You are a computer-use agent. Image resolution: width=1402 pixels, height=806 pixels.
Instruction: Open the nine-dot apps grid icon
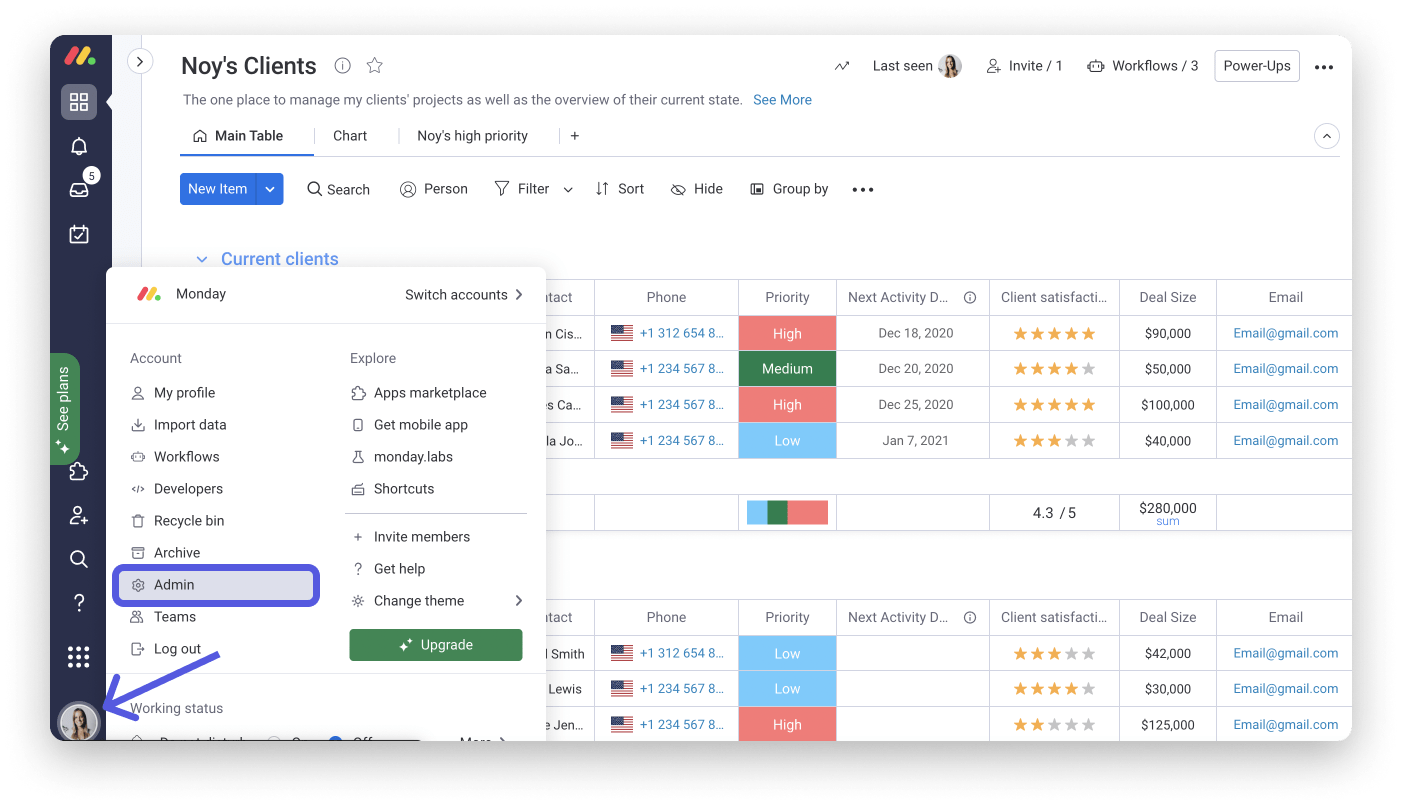(x=78, y=656)
